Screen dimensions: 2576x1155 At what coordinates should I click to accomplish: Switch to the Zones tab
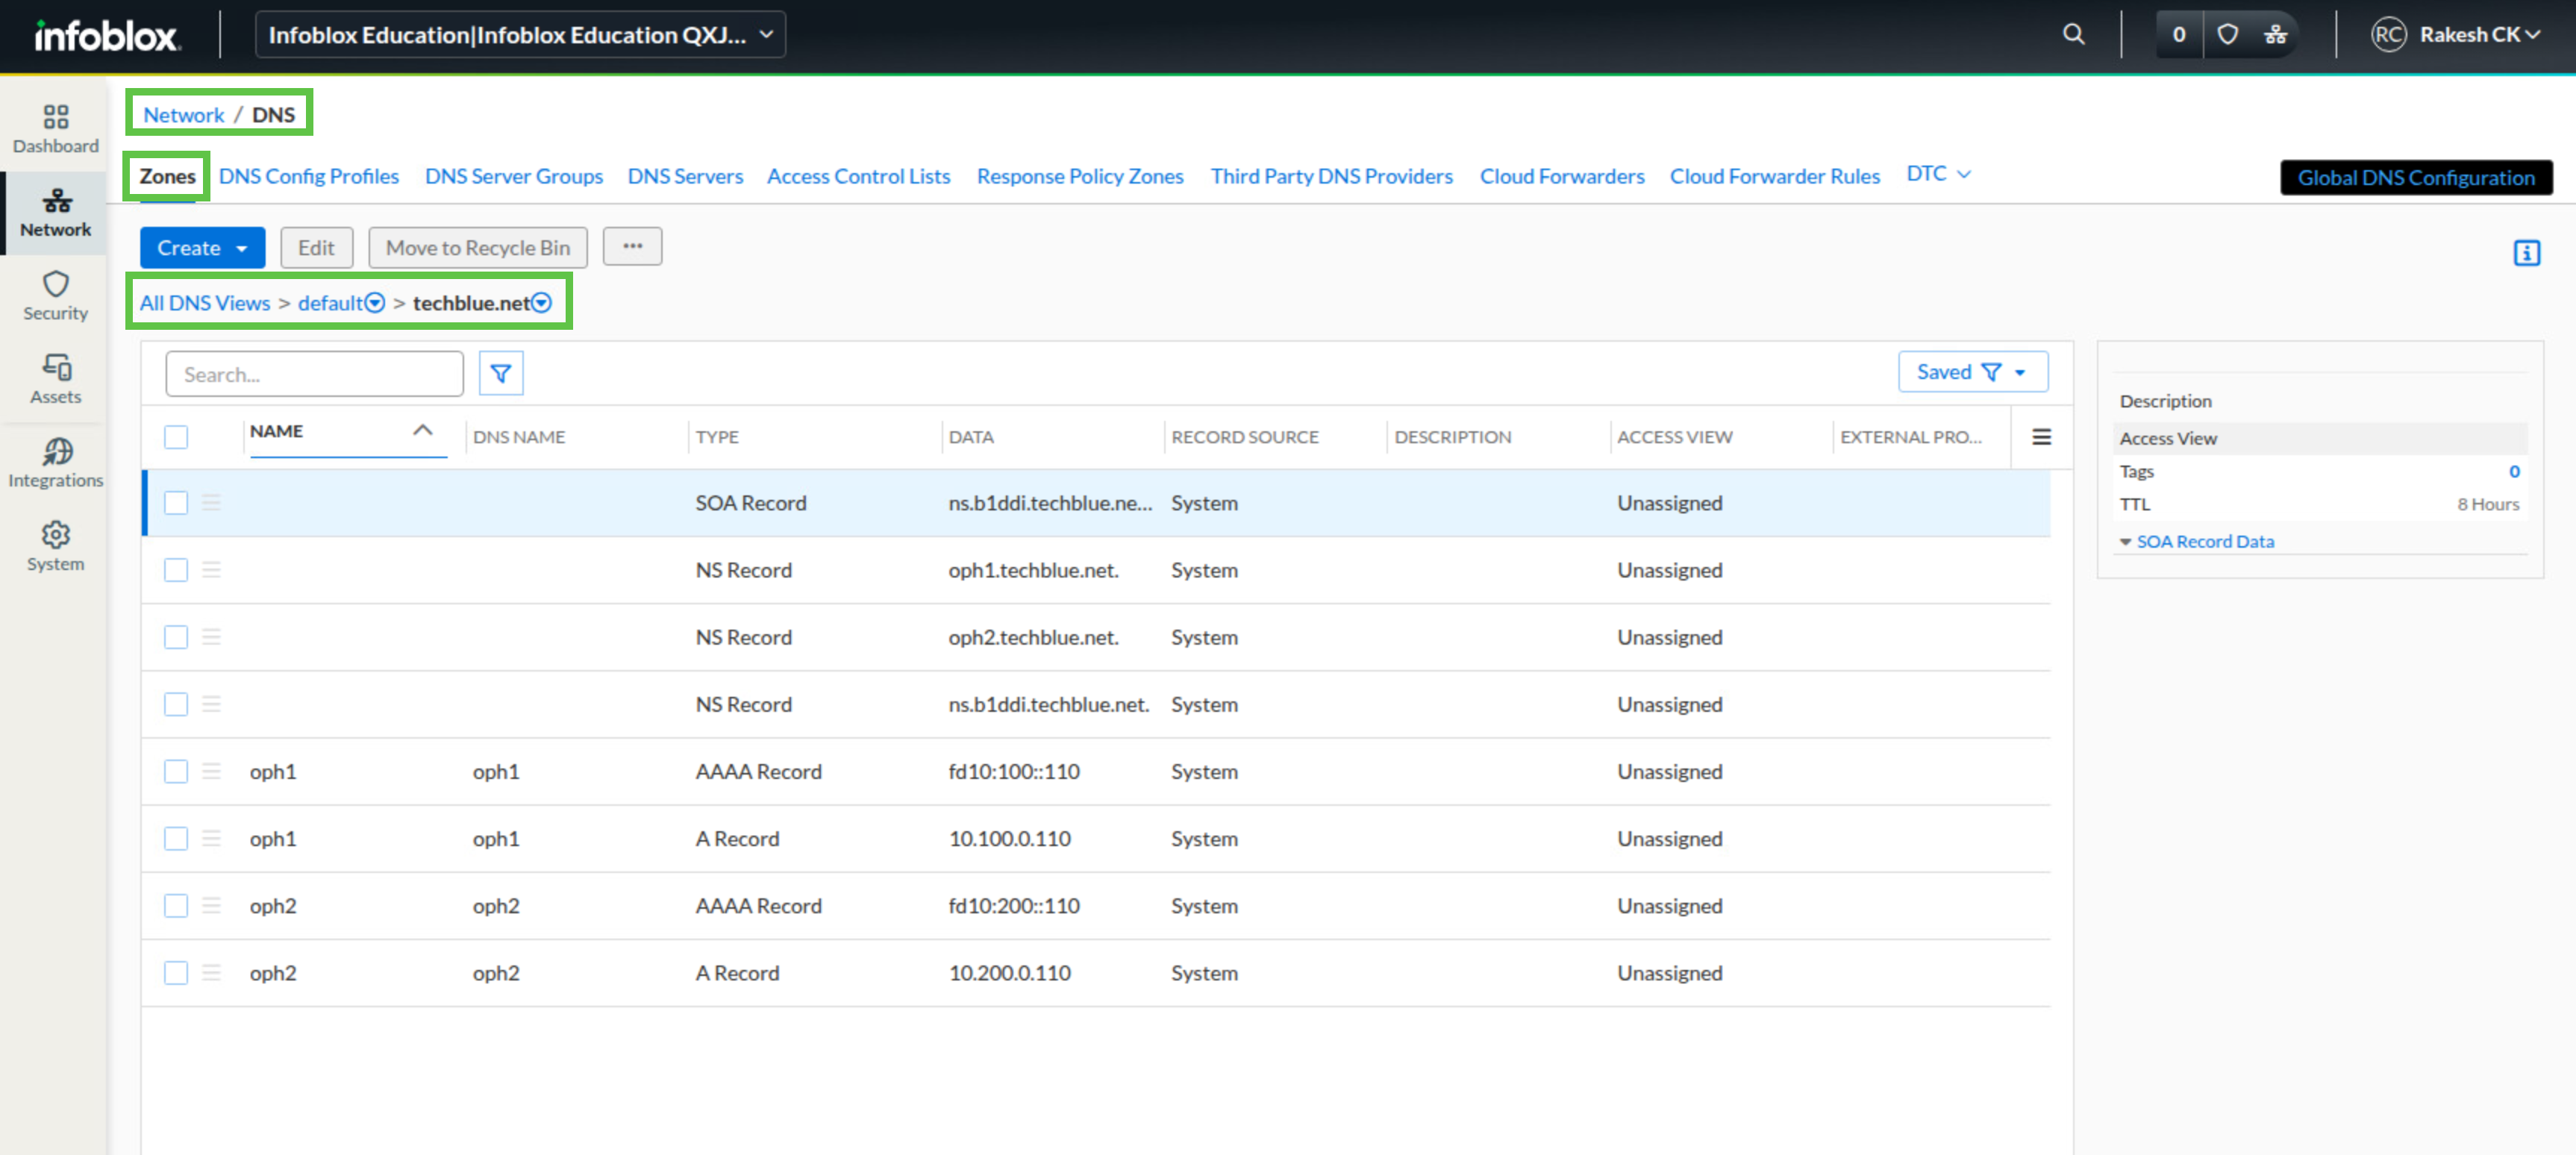(167, 176)
